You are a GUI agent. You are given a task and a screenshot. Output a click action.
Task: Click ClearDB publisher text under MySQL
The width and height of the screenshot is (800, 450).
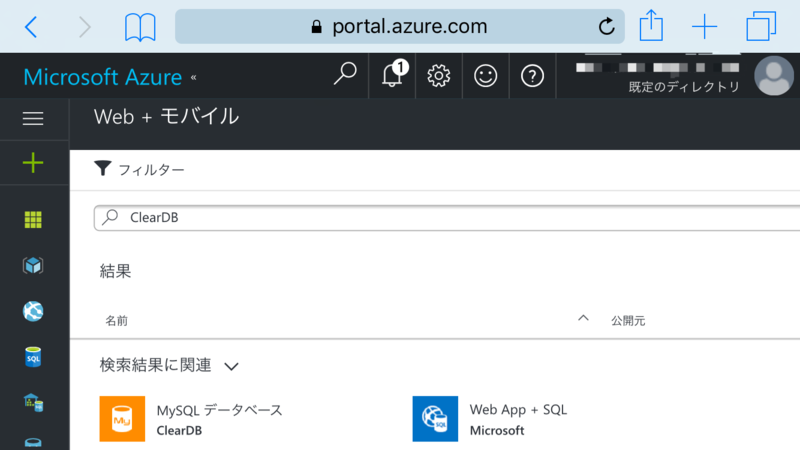click(x=179, y=431)
